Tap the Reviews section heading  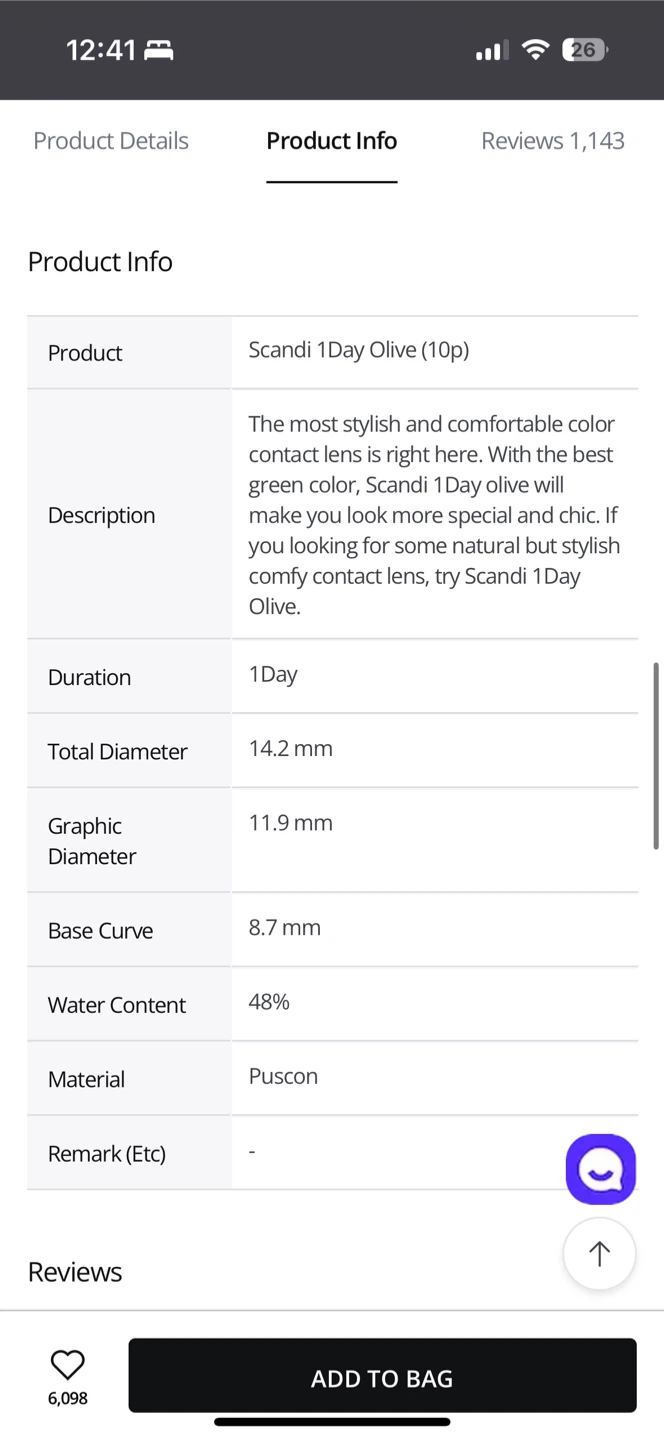coord(75,1272)
